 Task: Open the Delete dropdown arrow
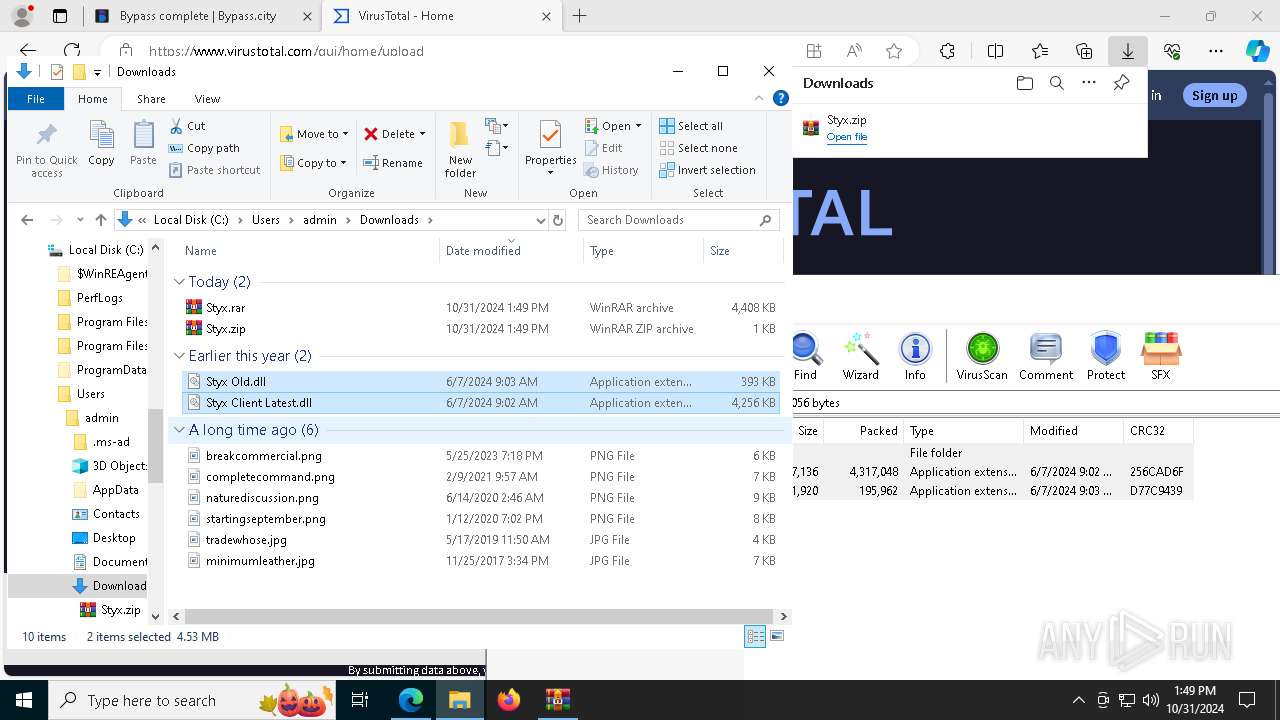point(422,134)
